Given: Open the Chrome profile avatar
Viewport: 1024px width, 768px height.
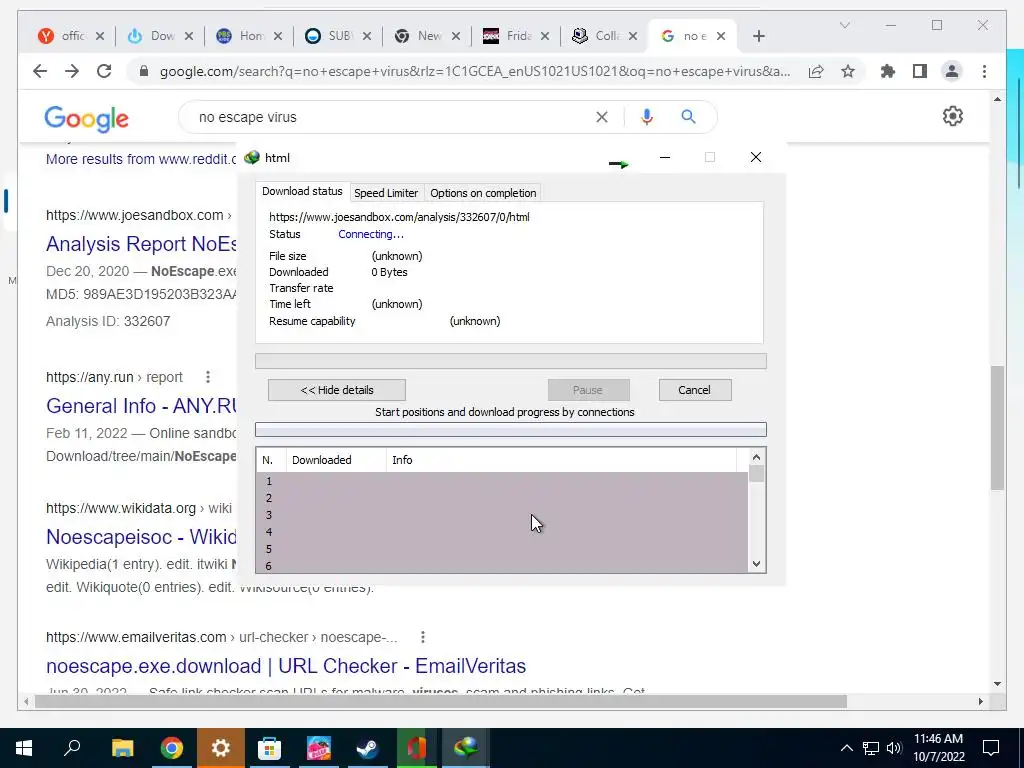Looking at the screenshot, I should [952, 71].
